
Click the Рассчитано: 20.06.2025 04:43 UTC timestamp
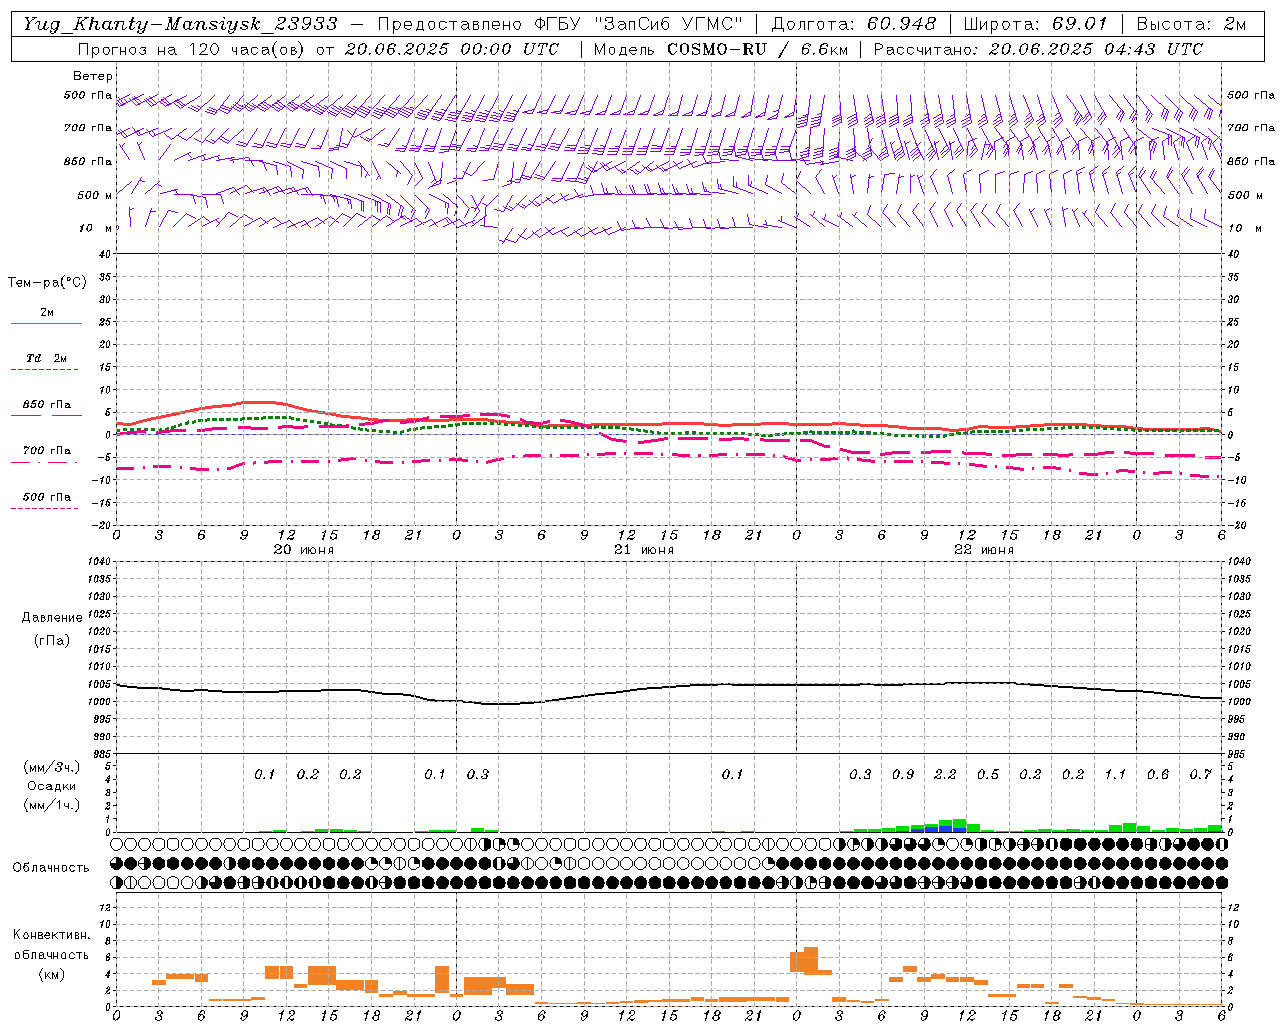(x=1038, y=49)
